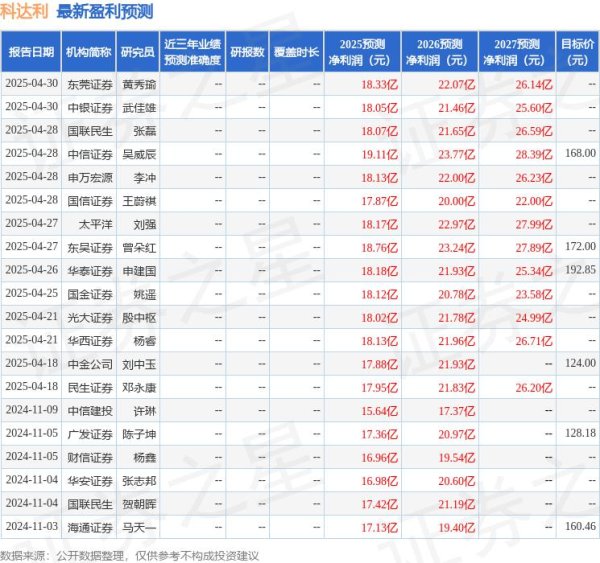Image resolution: width=600 pixels, height=563 pixels.
Task: Click institution name 财信证券
Action: [x=90, y=458]
